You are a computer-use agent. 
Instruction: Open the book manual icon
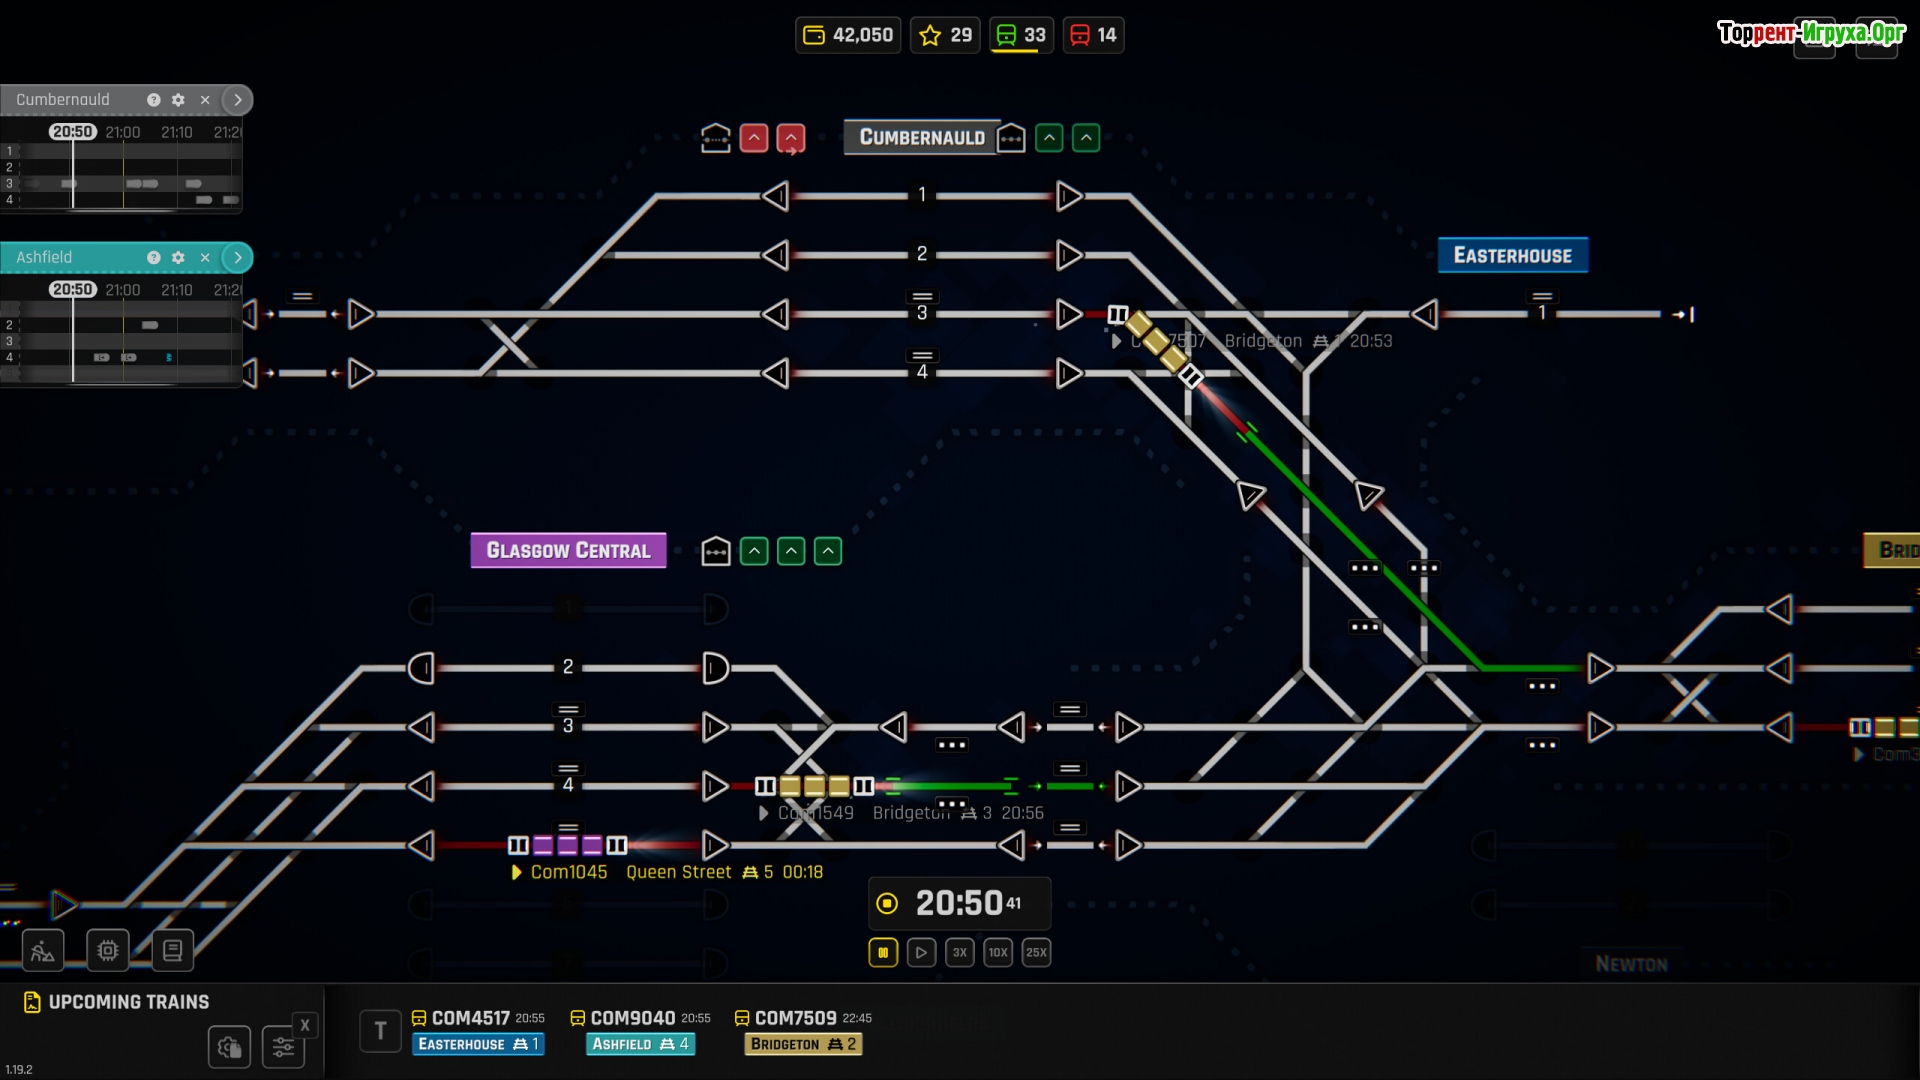pos(172,950)
